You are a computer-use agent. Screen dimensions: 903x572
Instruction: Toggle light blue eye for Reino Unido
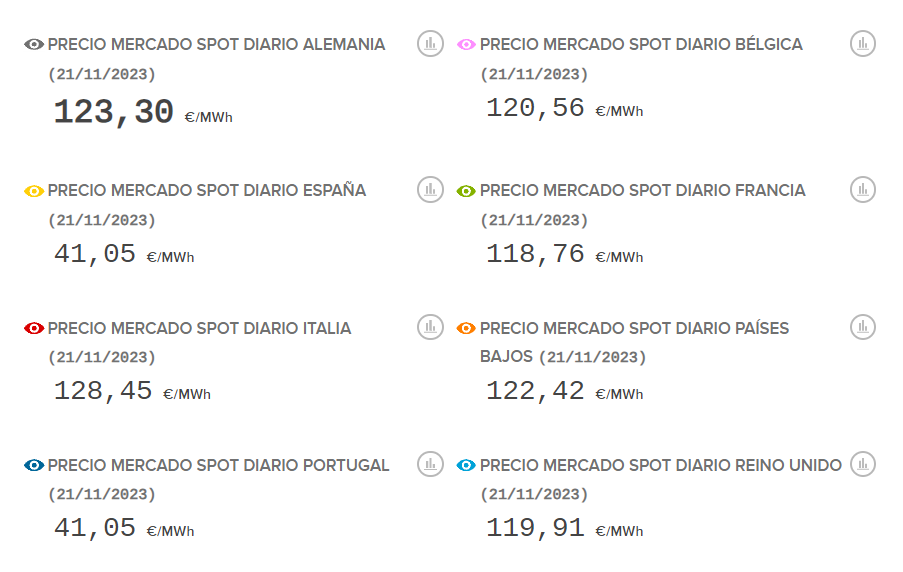466,465
